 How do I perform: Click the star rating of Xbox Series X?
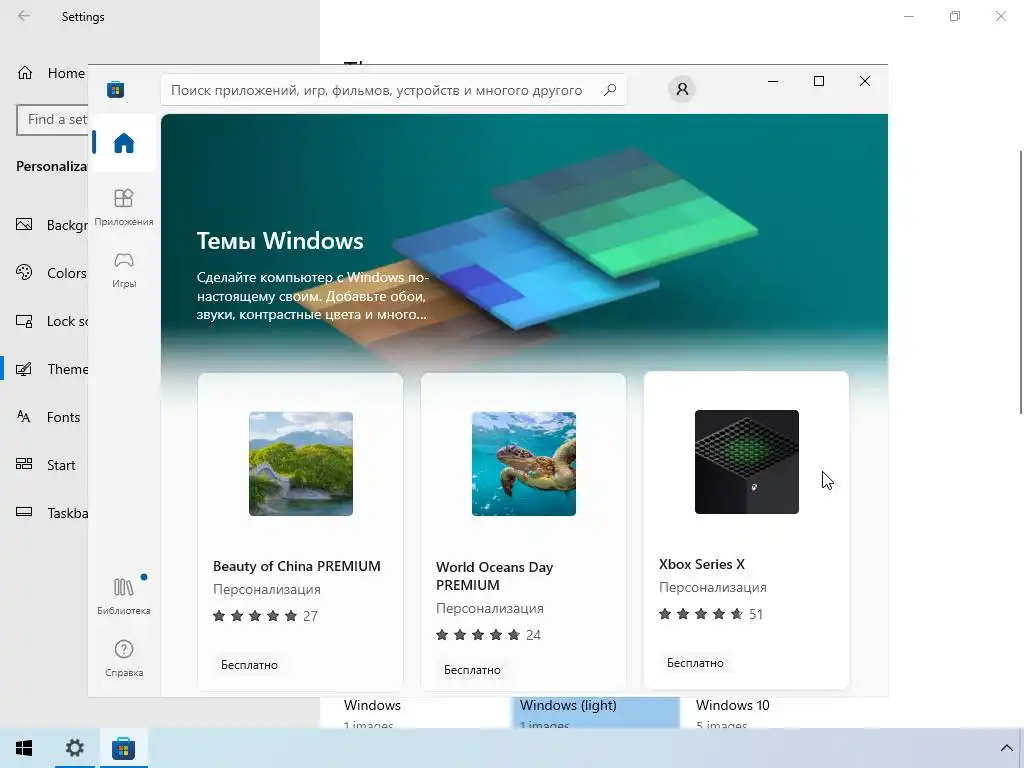pyautogui.click(x=711, y=614)
